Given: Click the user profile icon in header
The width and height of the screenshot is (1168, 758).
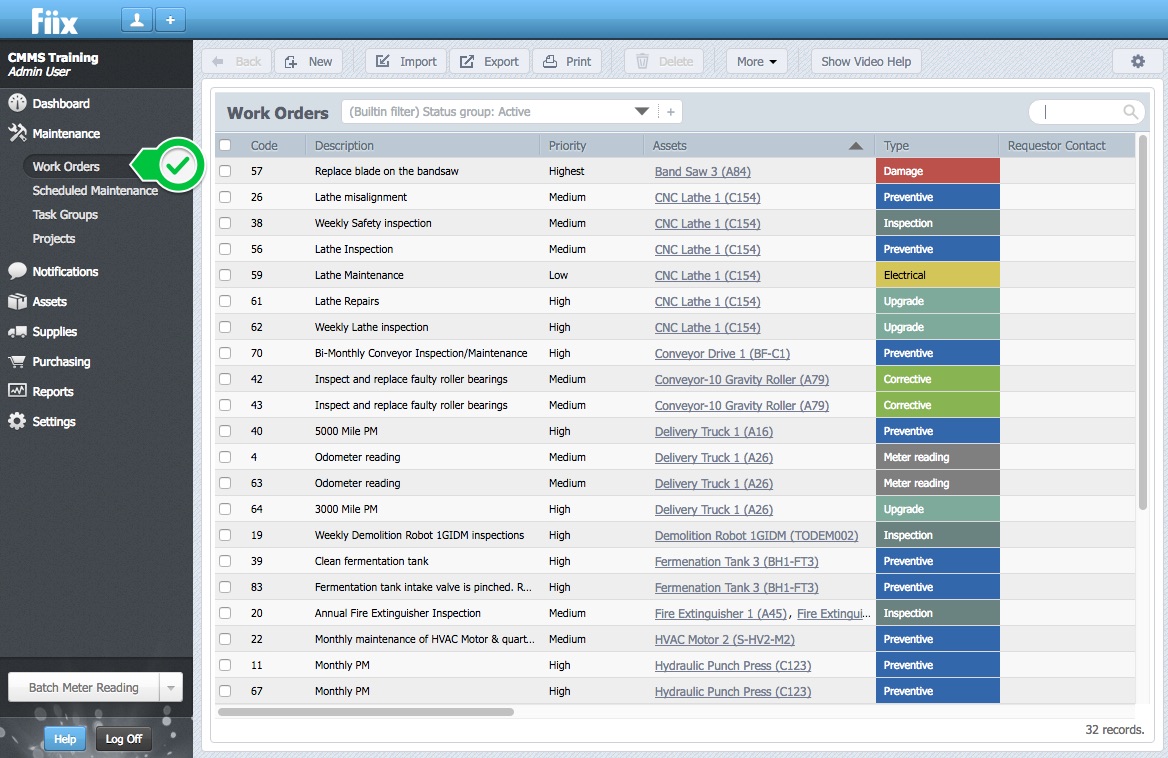Looking at the screenshot, I should 137,20.
